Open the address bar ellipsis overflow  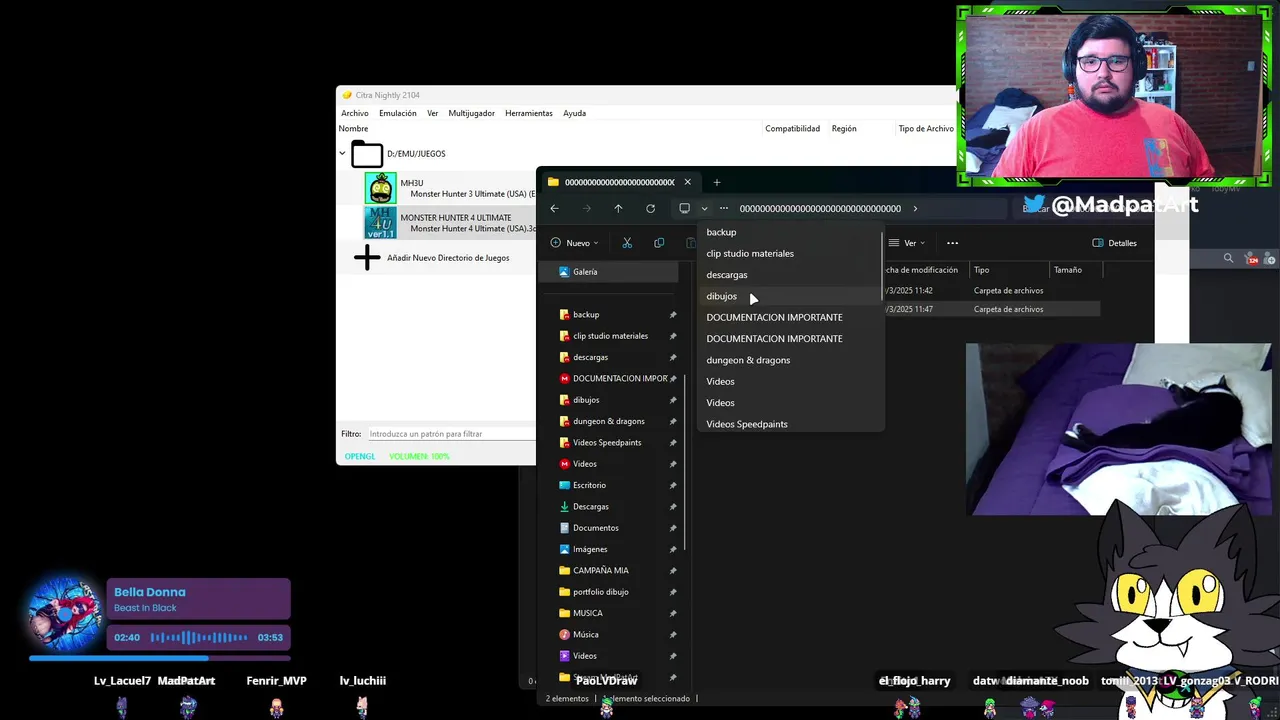tap(724, 209)
